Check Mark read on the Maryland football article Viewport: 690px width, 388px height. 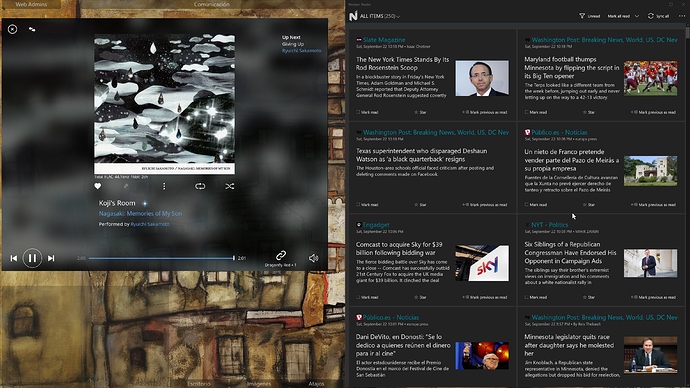click(x=536, y=112)
